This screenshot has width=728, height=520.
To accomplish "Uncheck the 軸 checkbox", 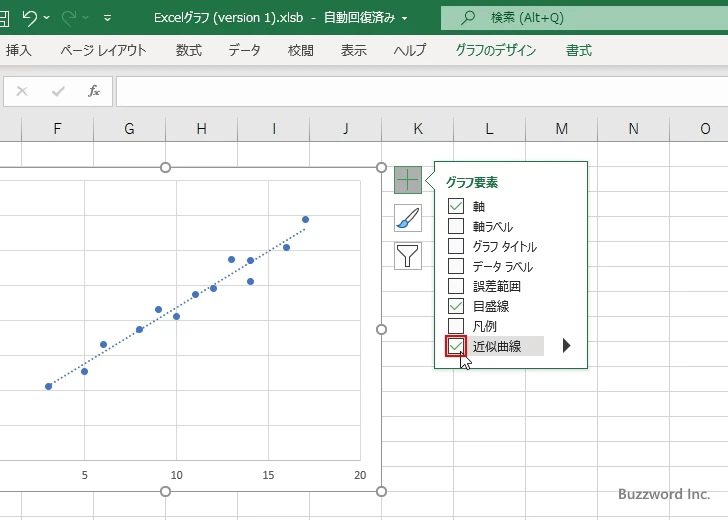I will [x=456, y=206].
